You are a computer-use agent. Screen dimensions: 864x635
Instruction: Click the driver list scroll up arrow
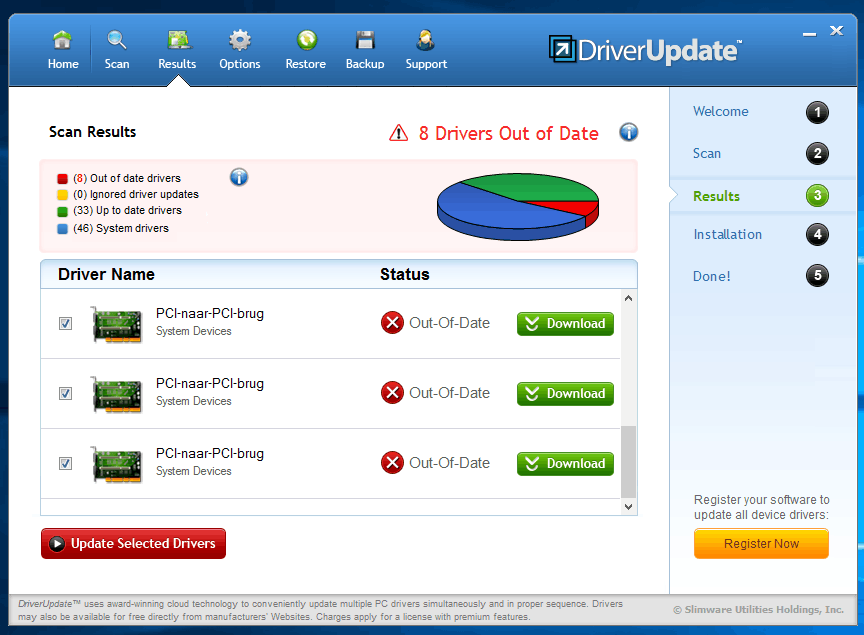(x=628, y=298)
